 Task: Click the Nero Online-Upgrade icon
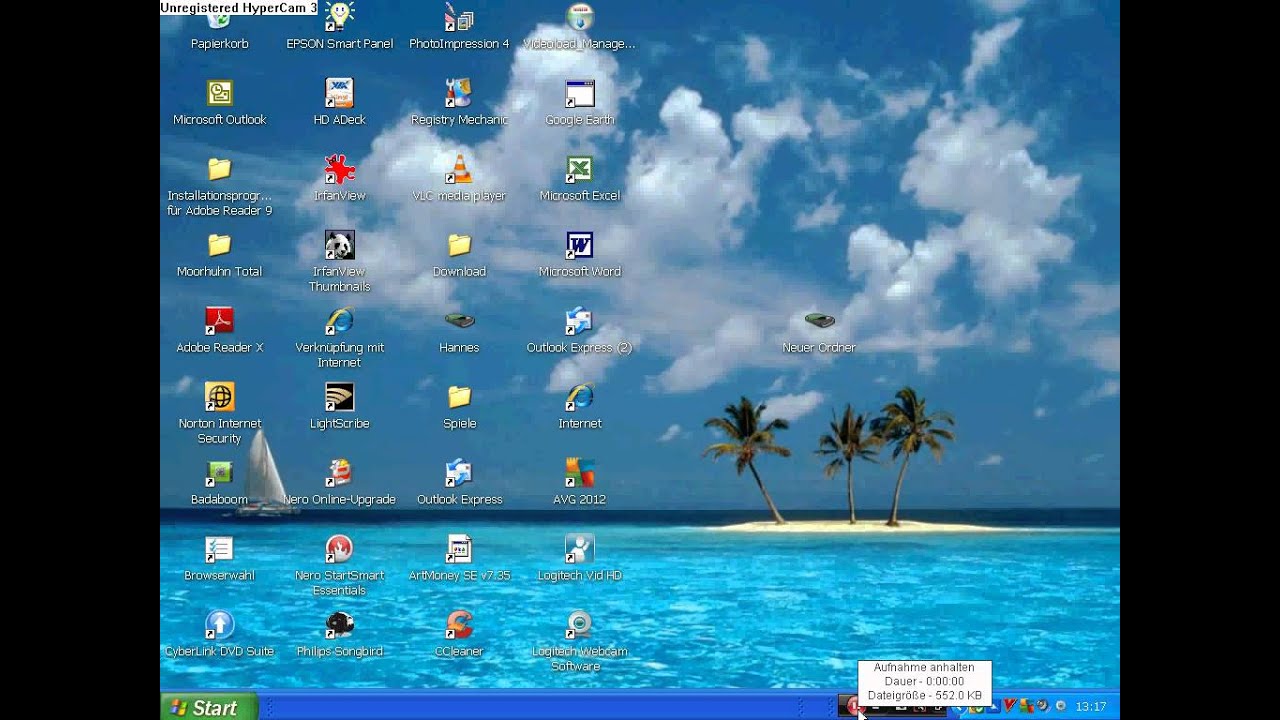[339, 473]
